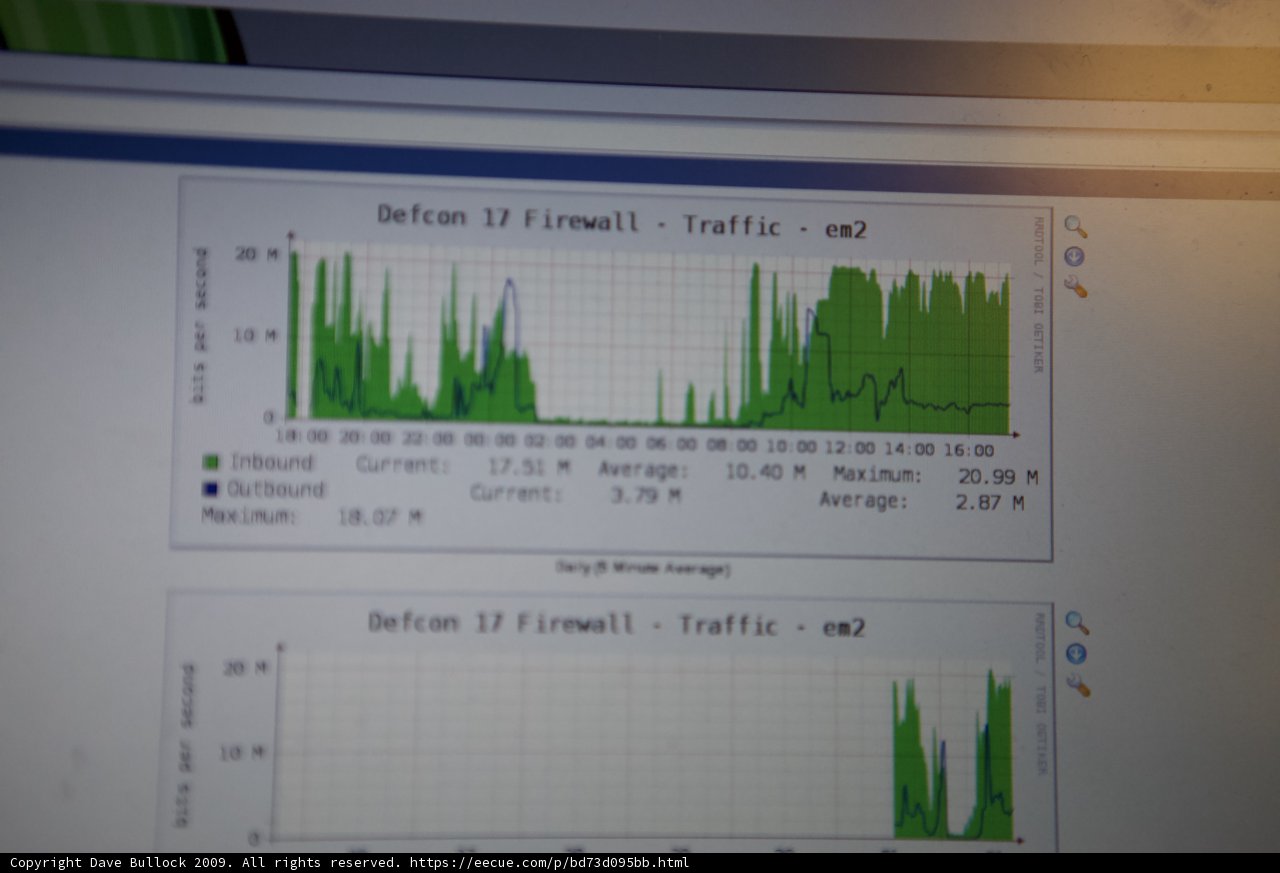Click lower graph's bits per second axis title
This screenshot has height=873, width=1280.
click(186, 744)
